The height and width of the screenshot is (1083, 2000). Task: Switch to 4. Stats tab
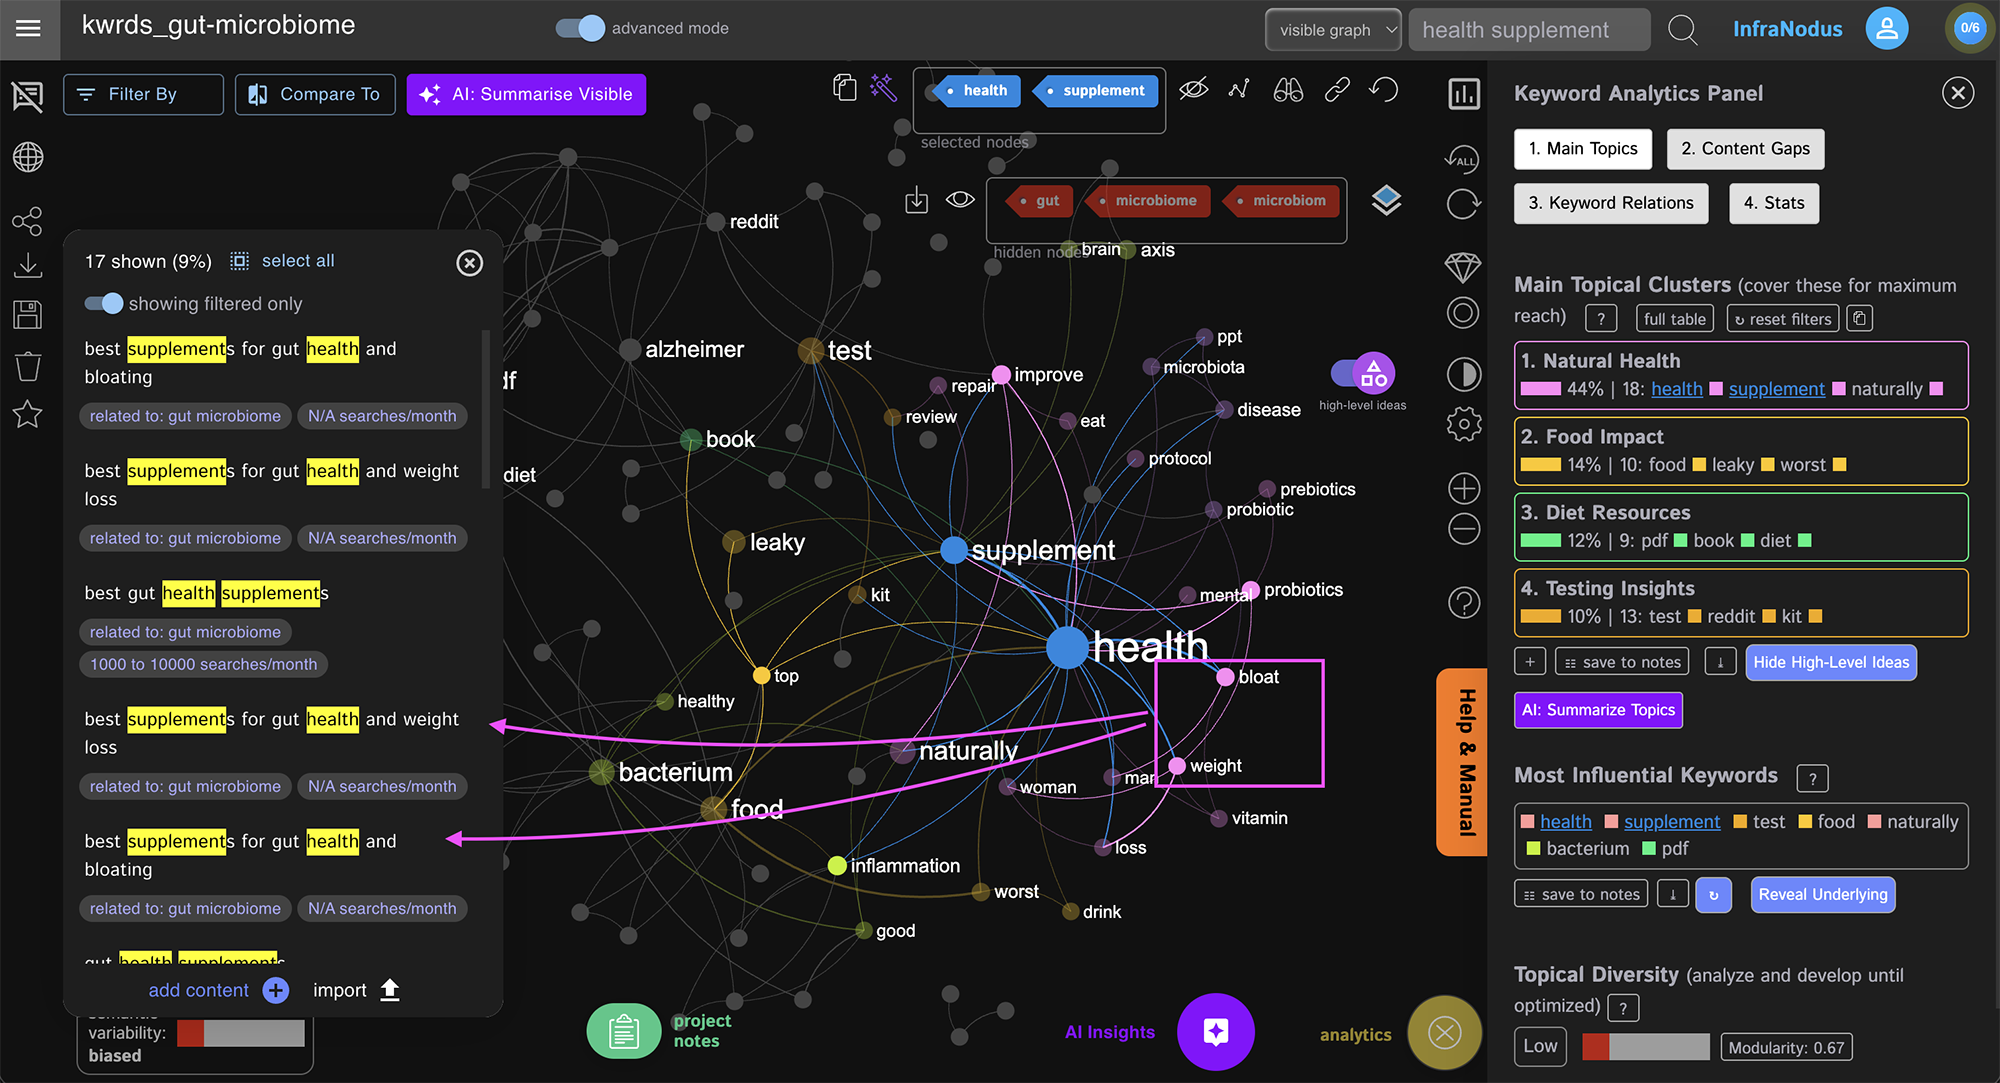click(x=1774, y=203)
